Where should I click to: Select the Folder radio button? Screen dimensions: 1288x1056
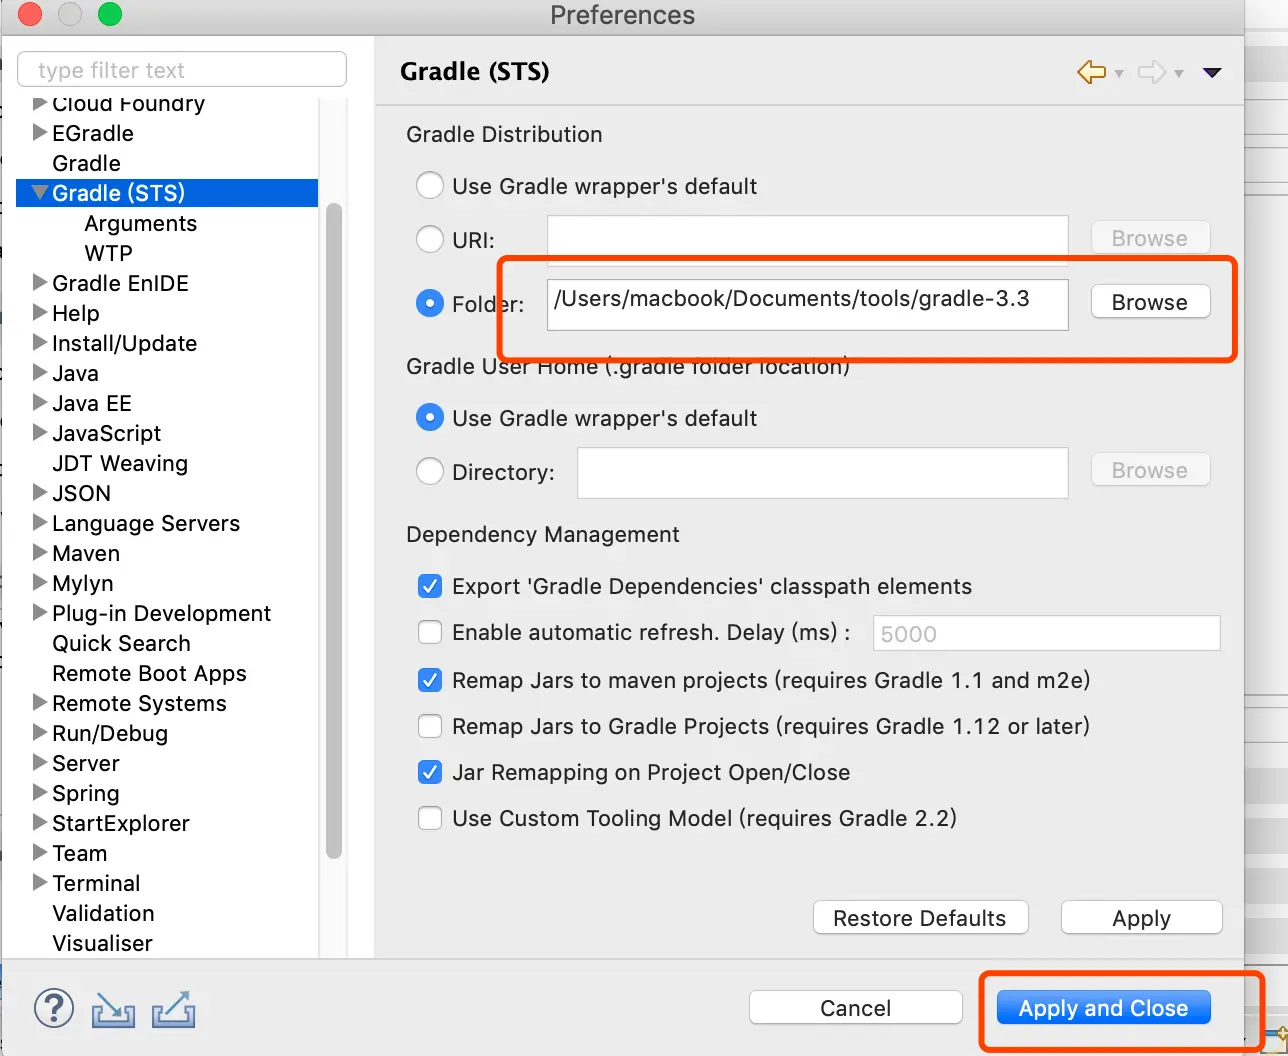click(x=430, y=303)
